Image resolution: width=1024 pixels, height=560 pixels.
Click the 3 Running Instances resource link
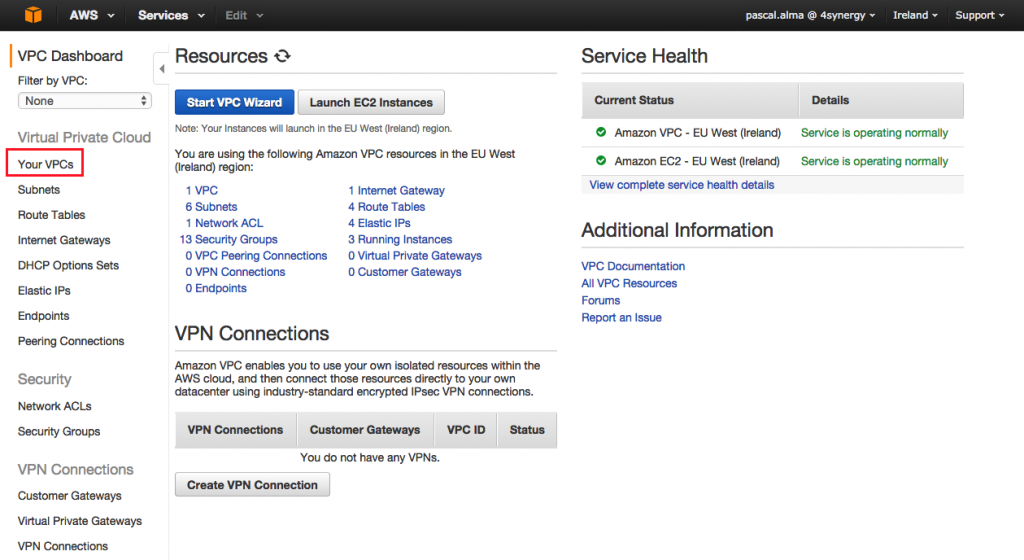tap(400, 240)
